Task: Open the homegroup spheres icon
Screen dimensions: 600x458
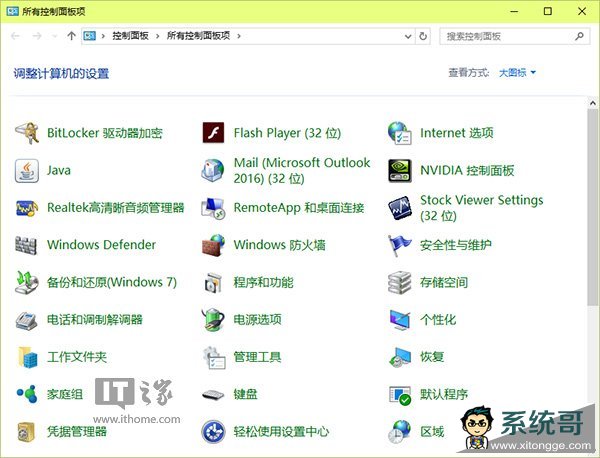Action: point(27,394)
